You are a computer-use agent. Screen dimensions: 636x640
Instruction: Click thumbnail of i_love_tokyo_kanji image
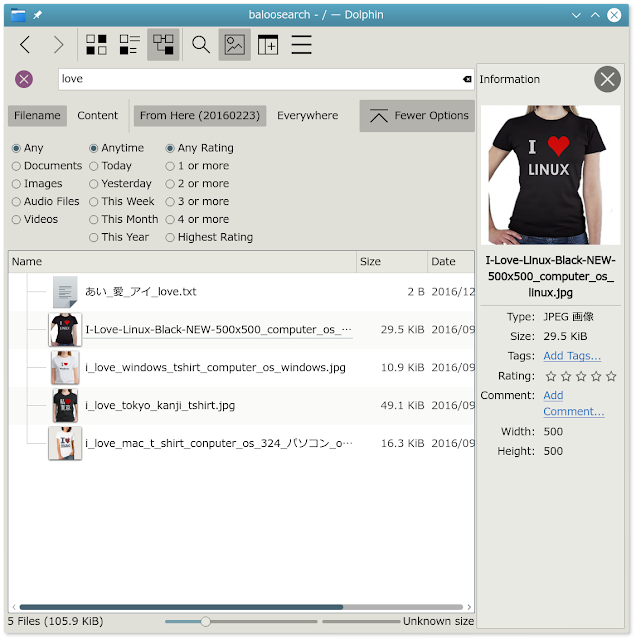click(65, 405)
